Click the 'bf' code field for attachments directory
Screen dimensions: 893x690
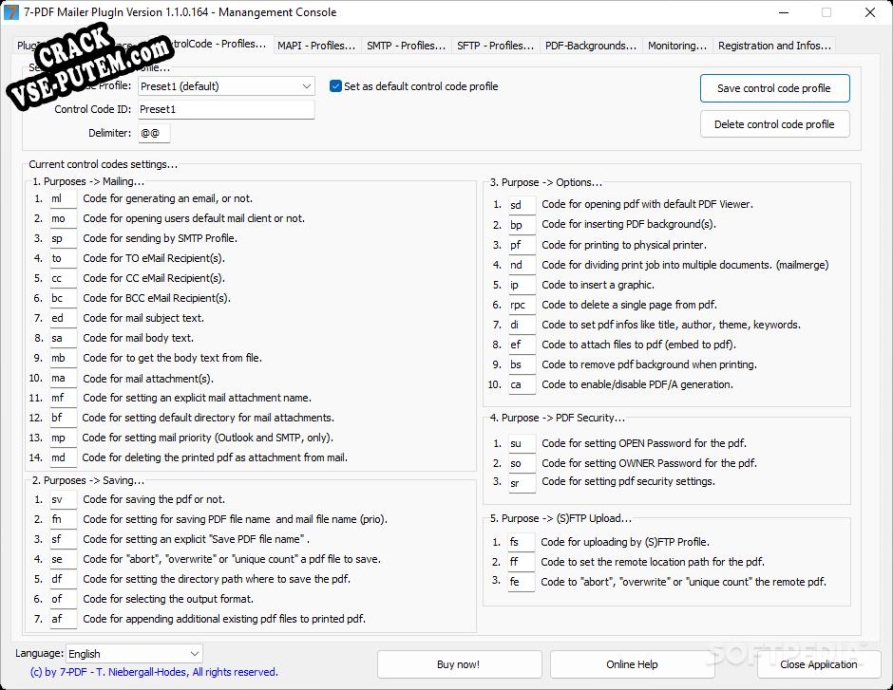pyautogui.click(x=63, y=418)
